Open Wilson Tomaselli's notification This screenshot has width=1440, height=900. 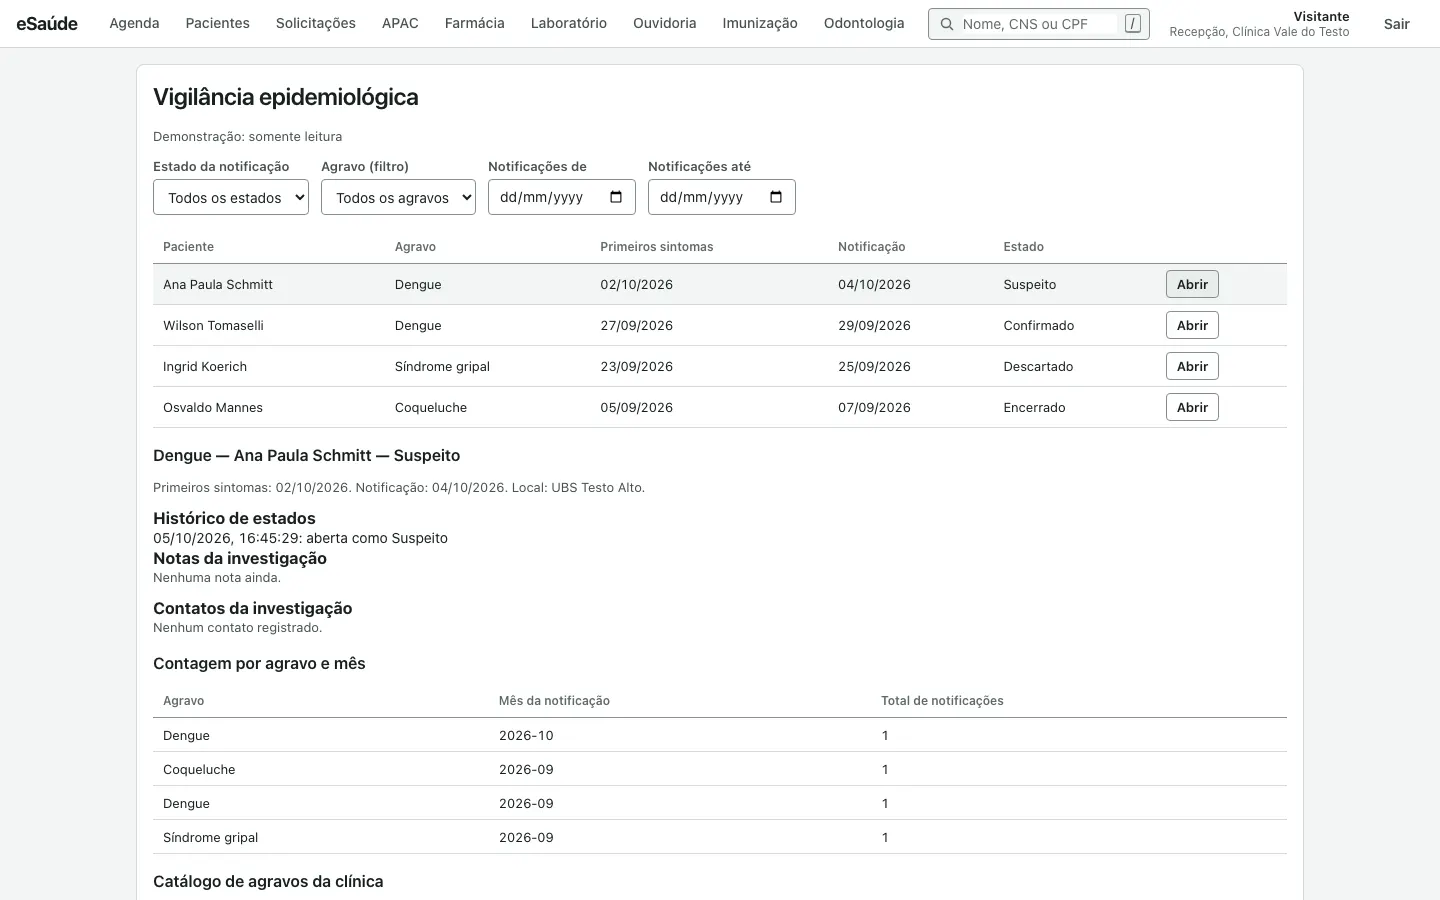coord(1192,325)
